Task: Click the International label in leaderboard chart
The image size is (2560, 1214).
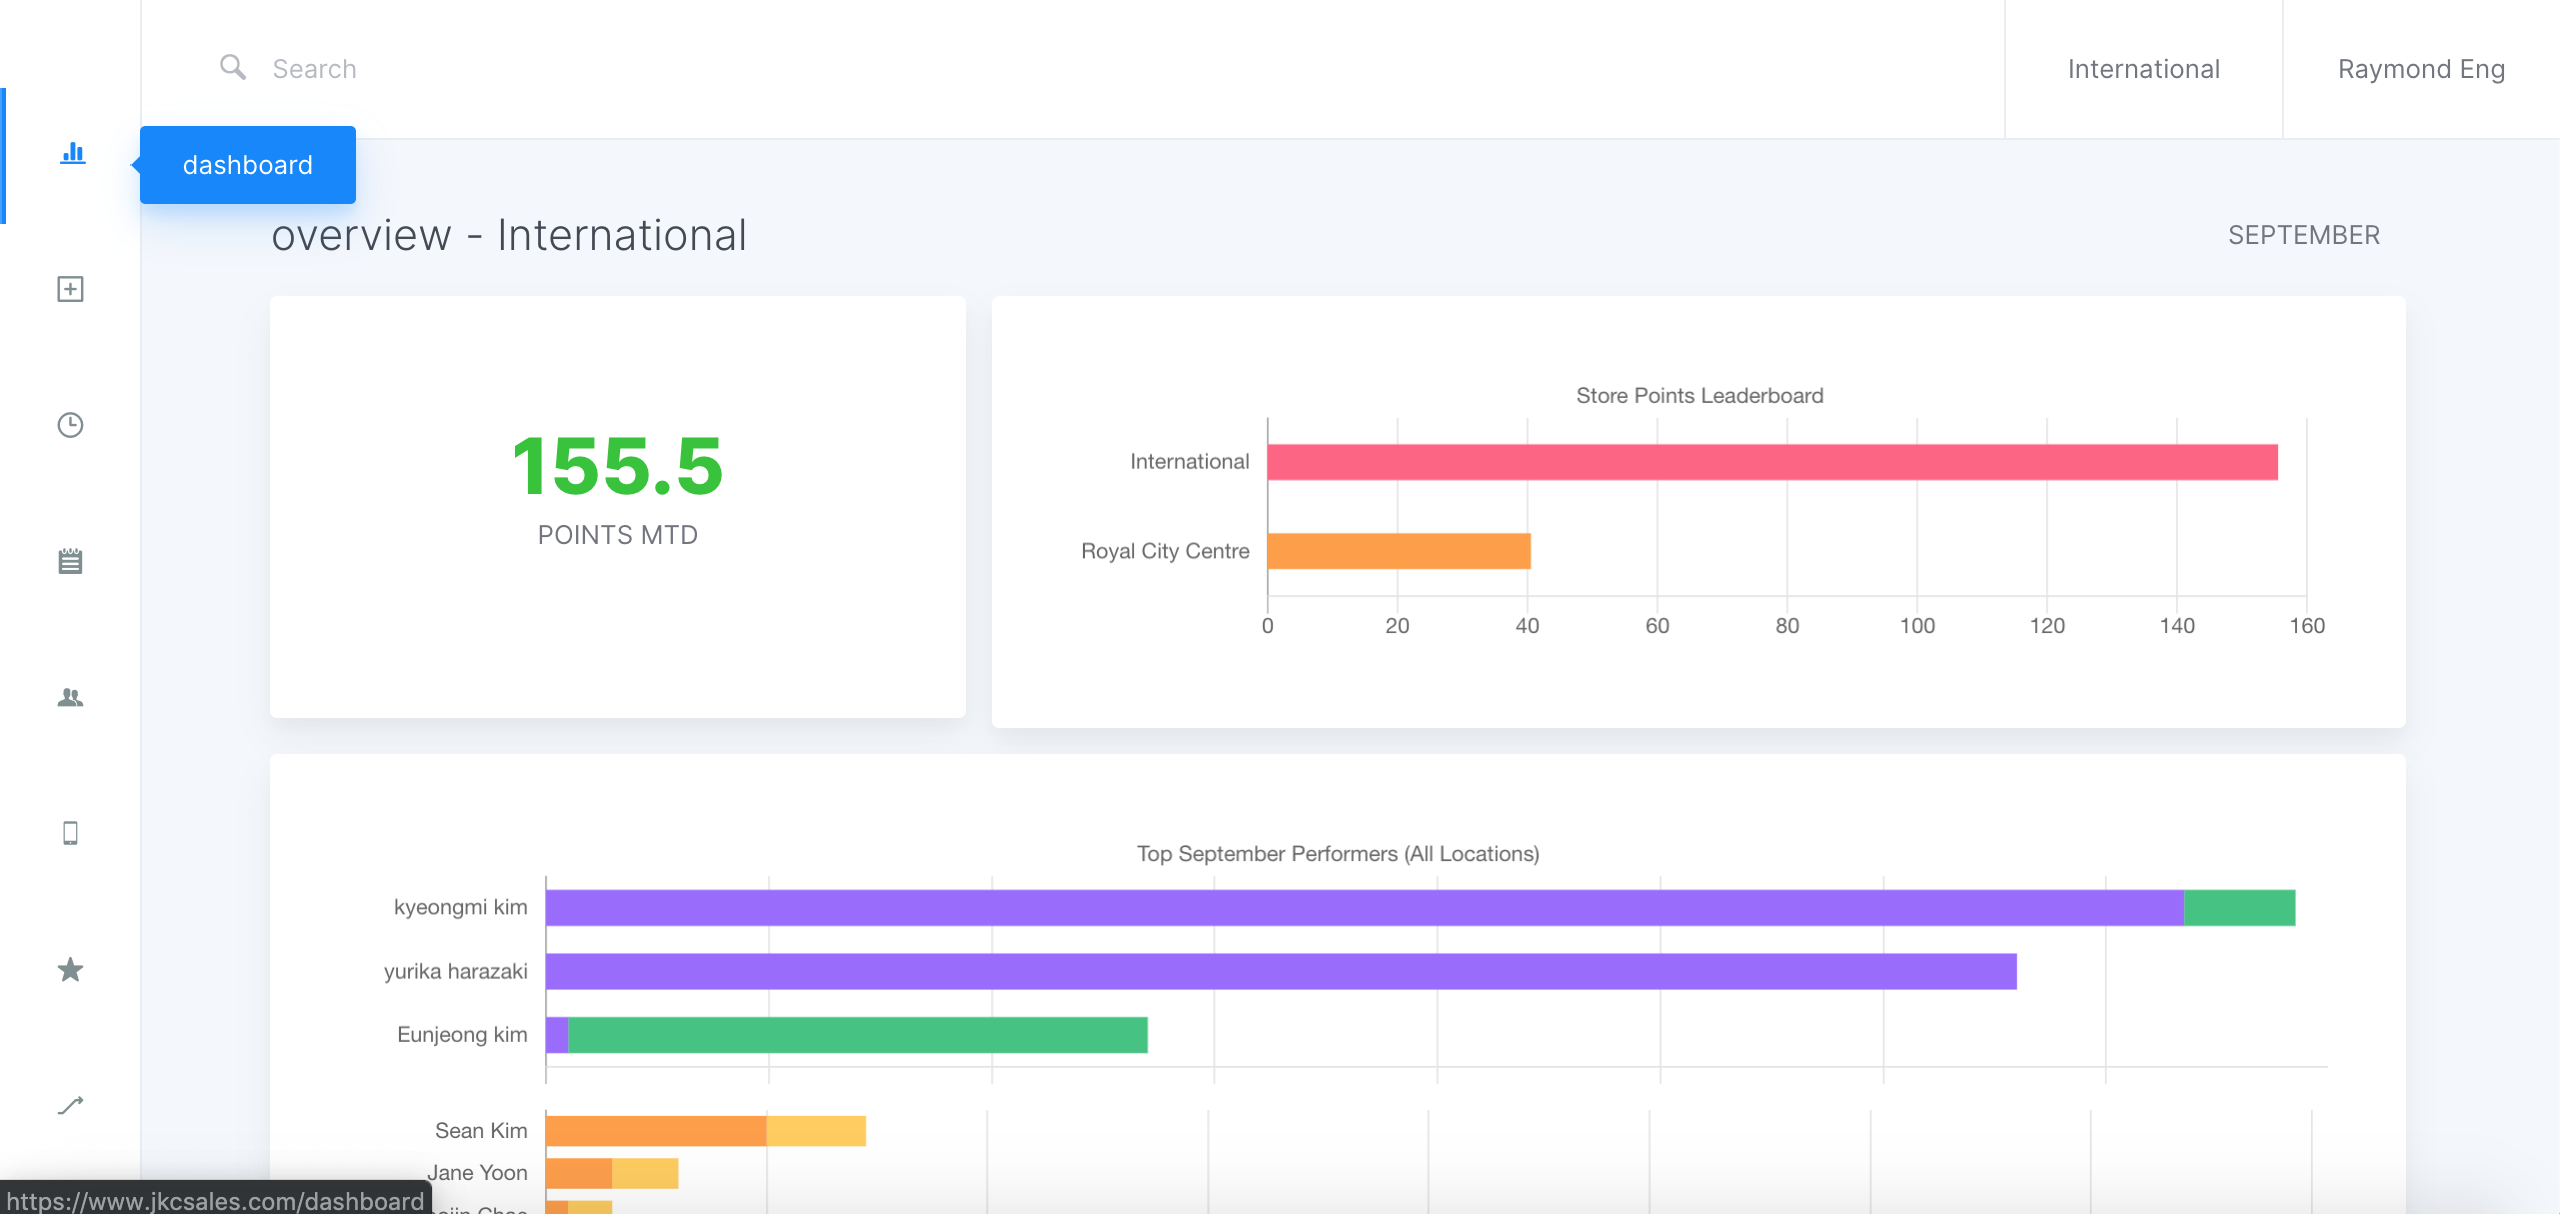Action: (x=1189, y=462)
